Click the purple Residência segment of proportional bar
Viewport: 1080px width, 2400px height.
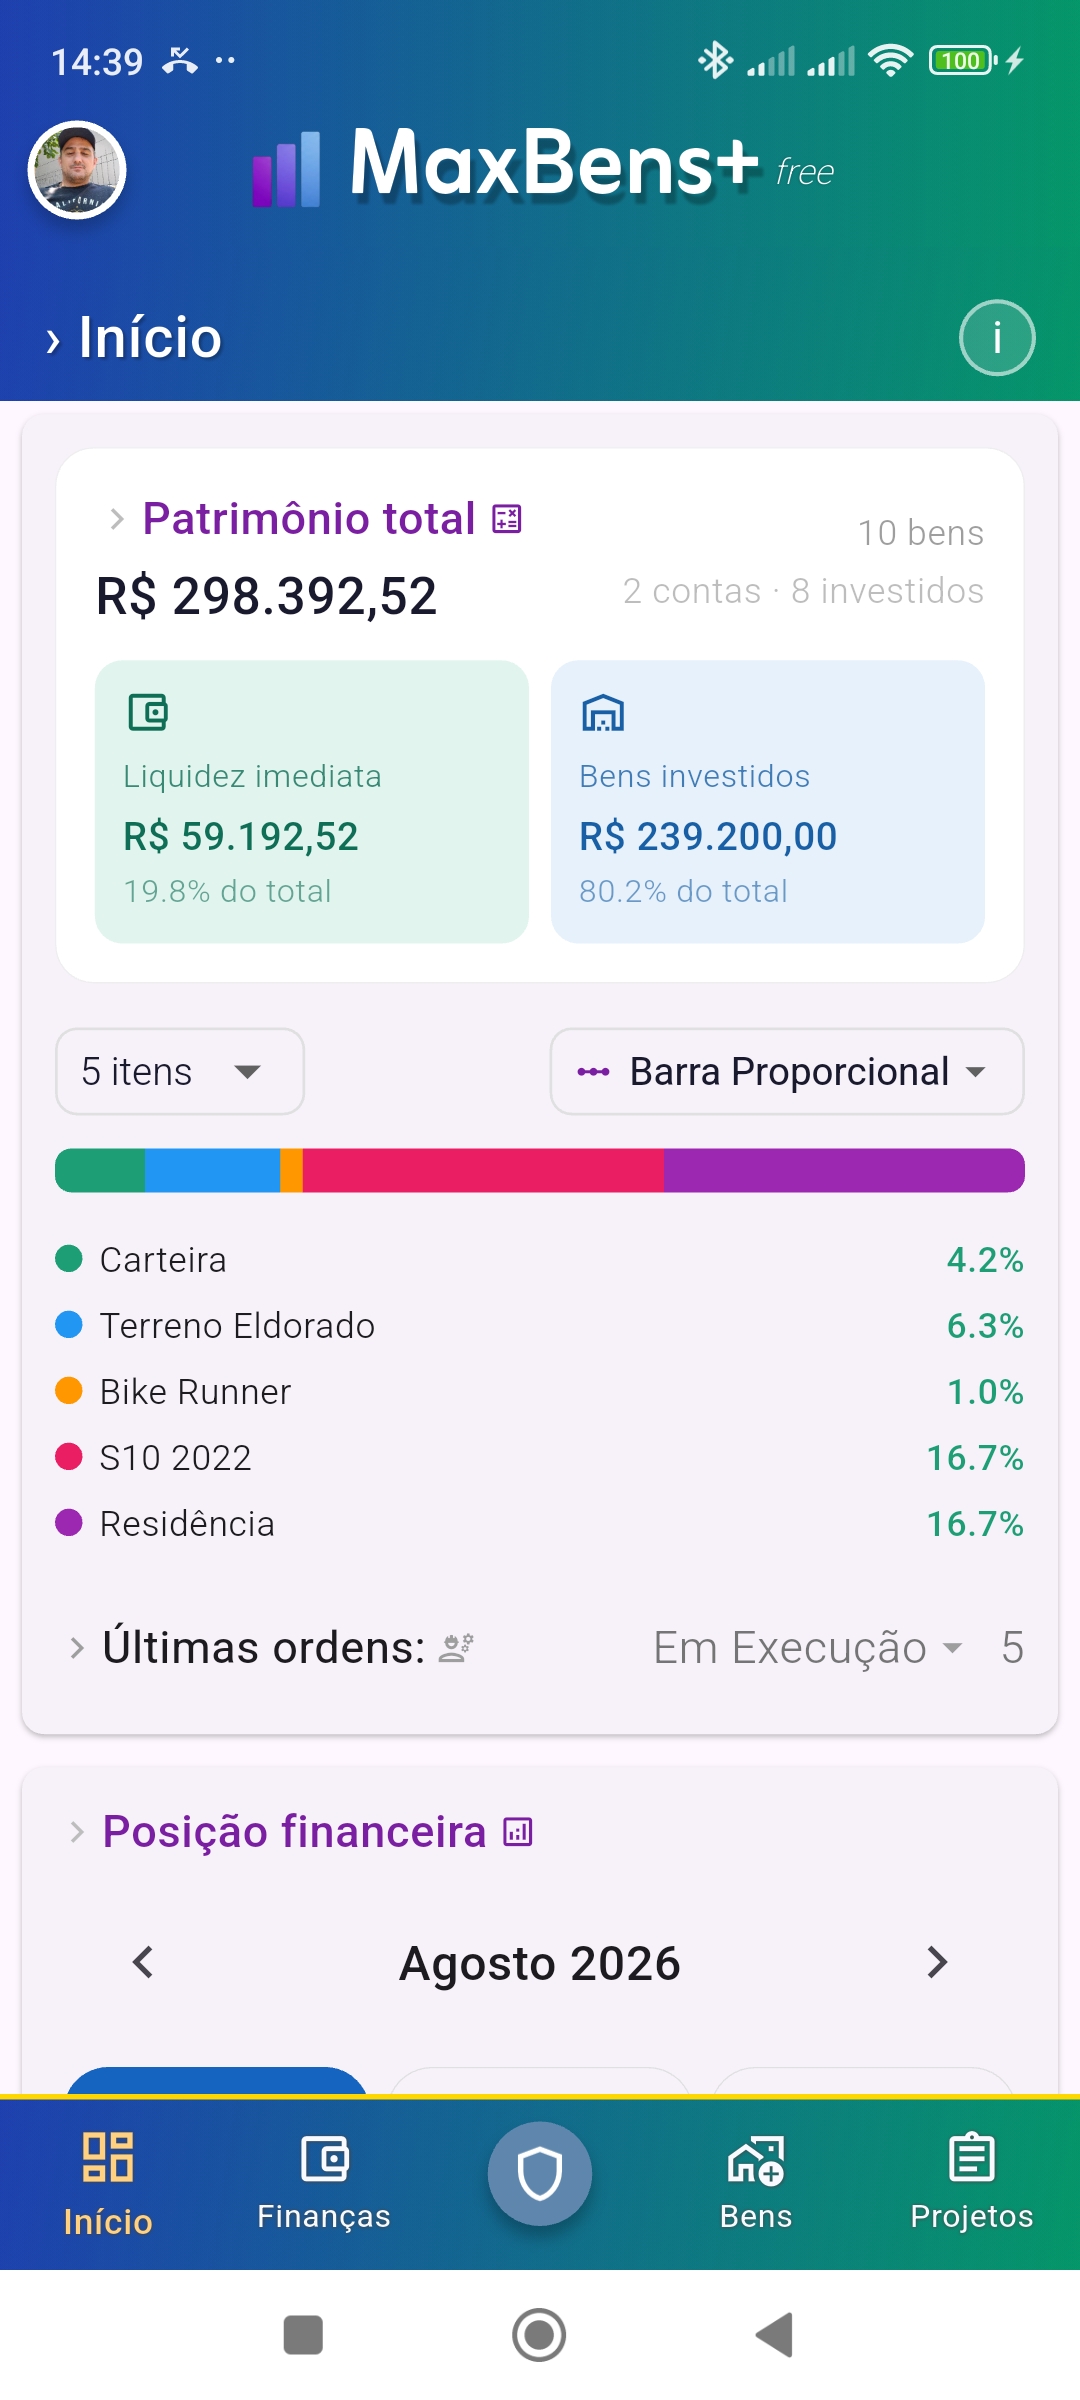click(844, 1170)
